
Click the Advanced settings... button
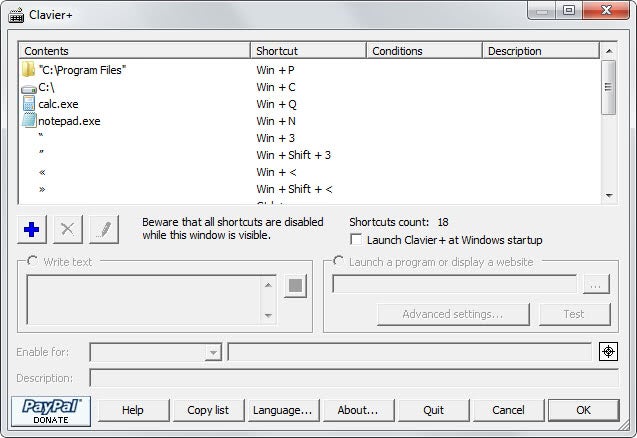(x=453, y=314)
